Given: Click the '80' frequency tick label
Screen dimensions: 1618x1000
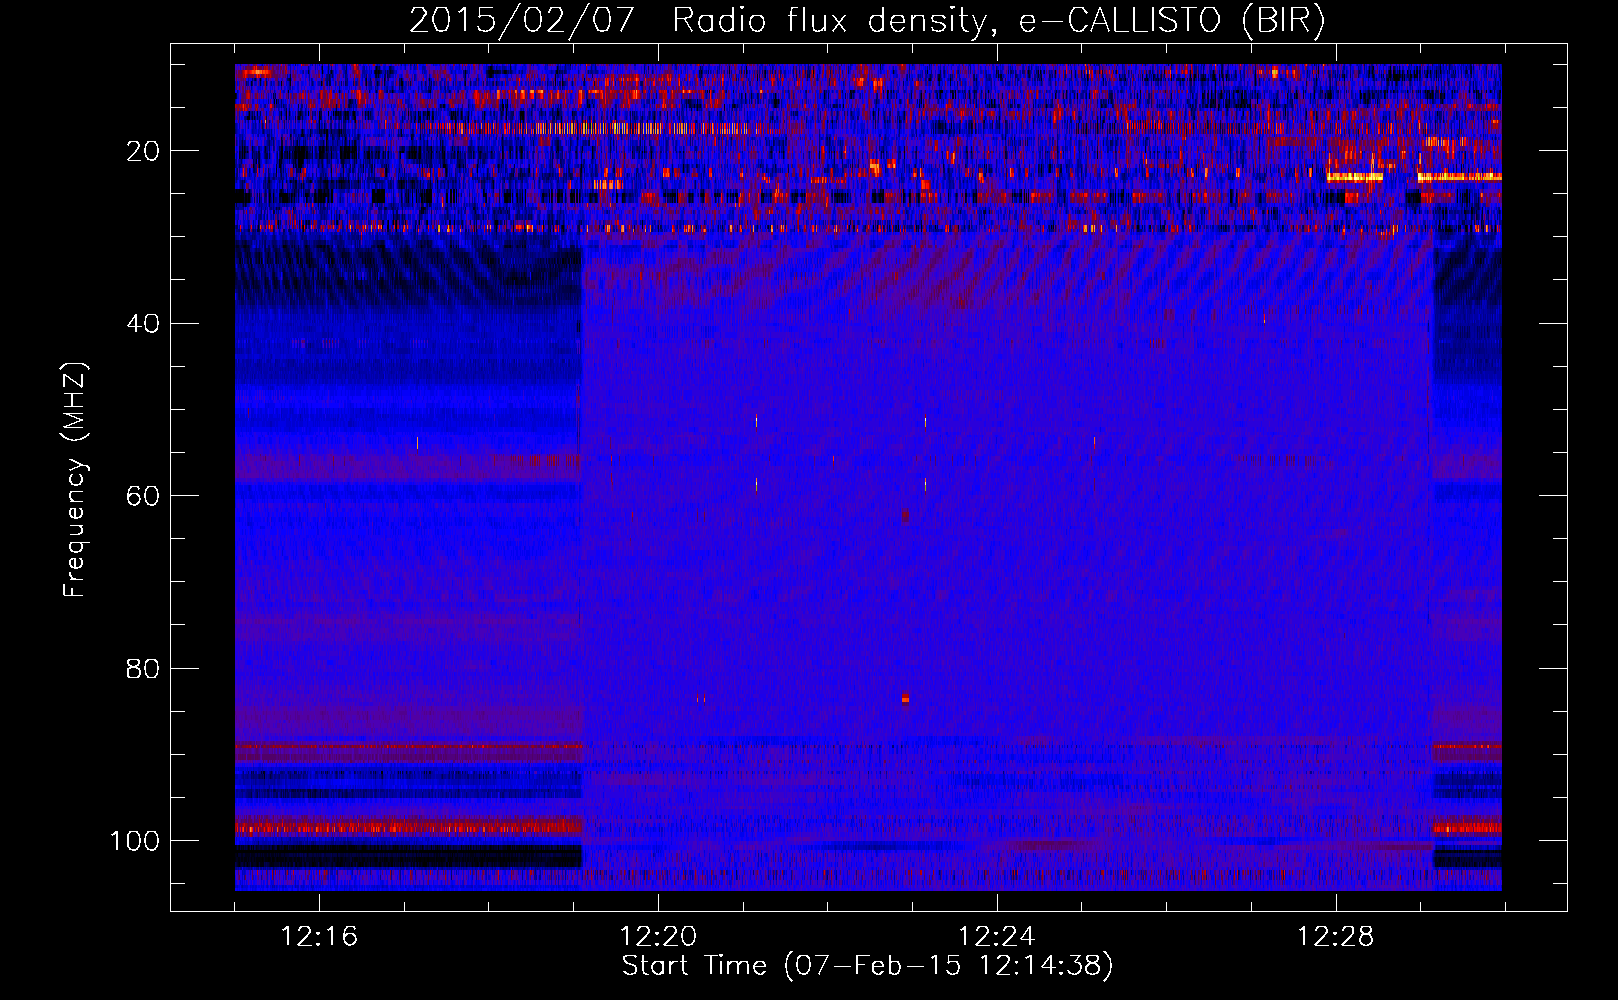Looking at the screenshot, I should click(143, 669).
